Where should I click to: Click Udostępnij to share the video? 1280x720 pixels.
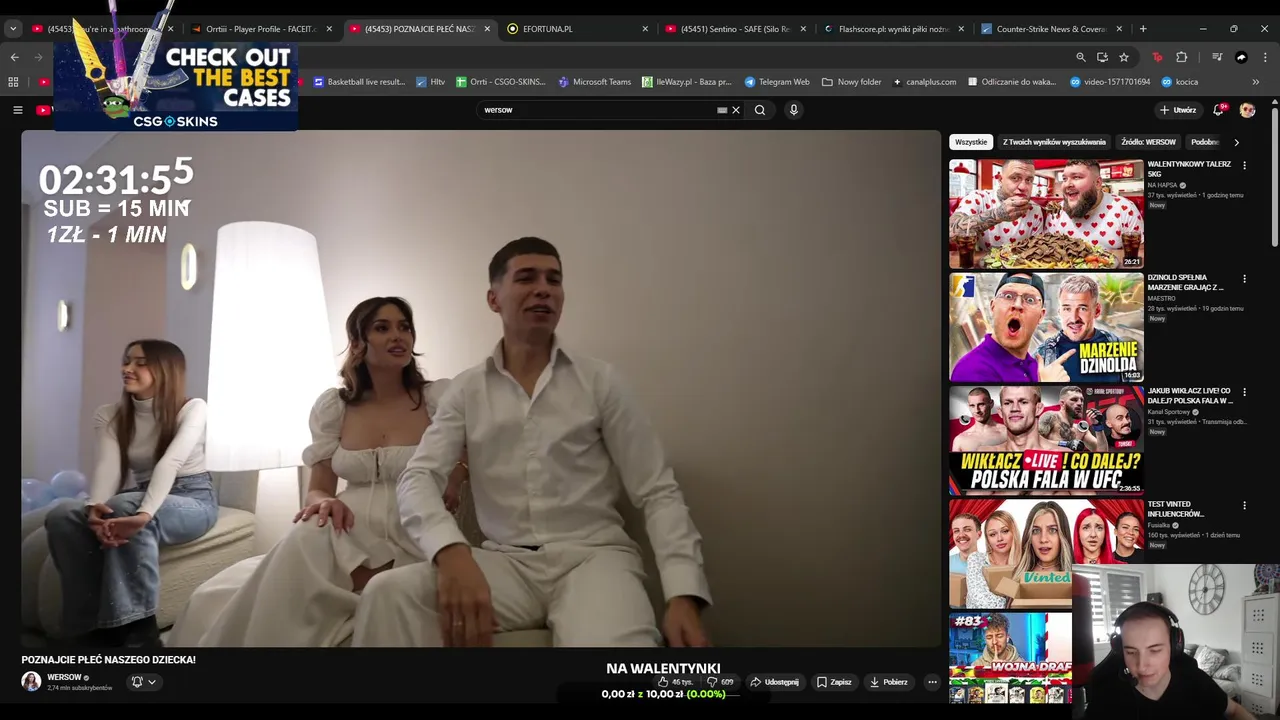tap(775, 682)
